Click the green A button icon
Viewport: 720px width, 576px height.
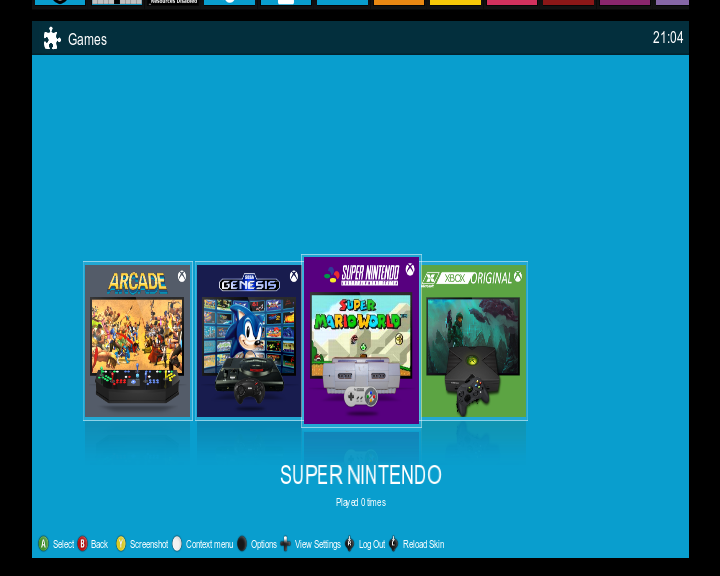pos(44,544)
